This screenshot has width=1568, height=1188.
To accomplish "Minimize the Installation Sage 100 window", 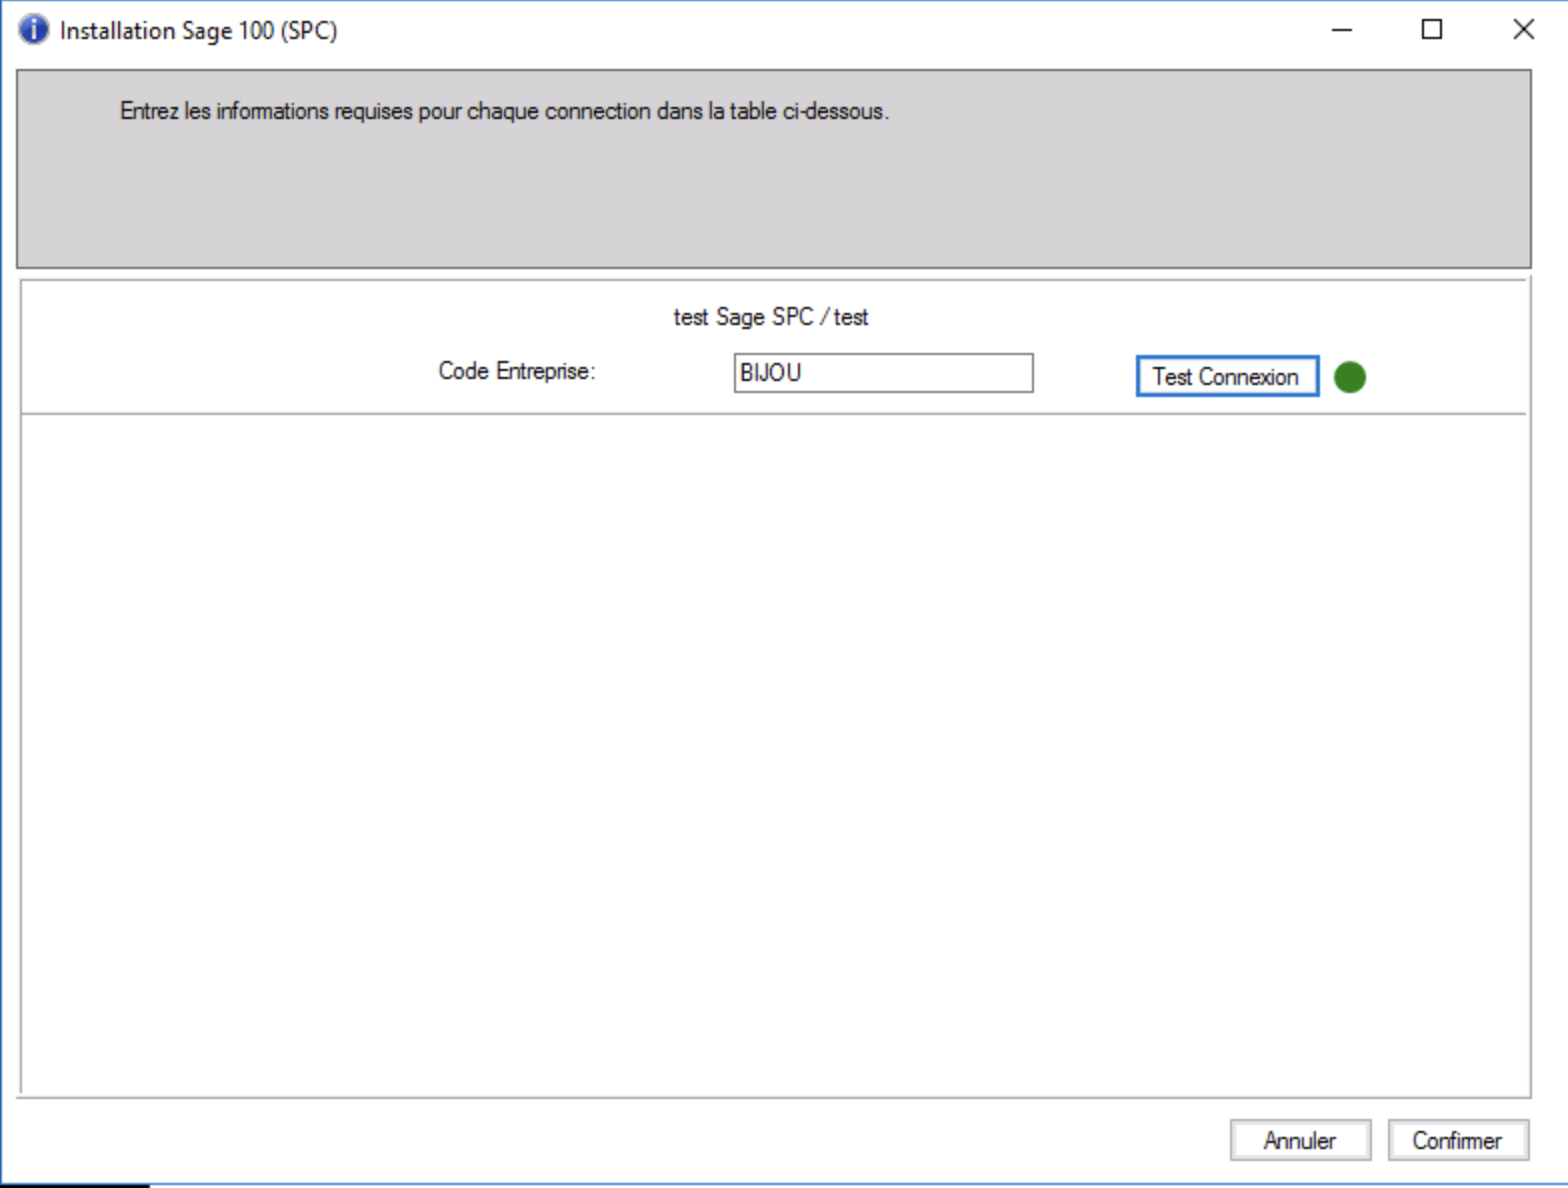I will click(1342, 30).
